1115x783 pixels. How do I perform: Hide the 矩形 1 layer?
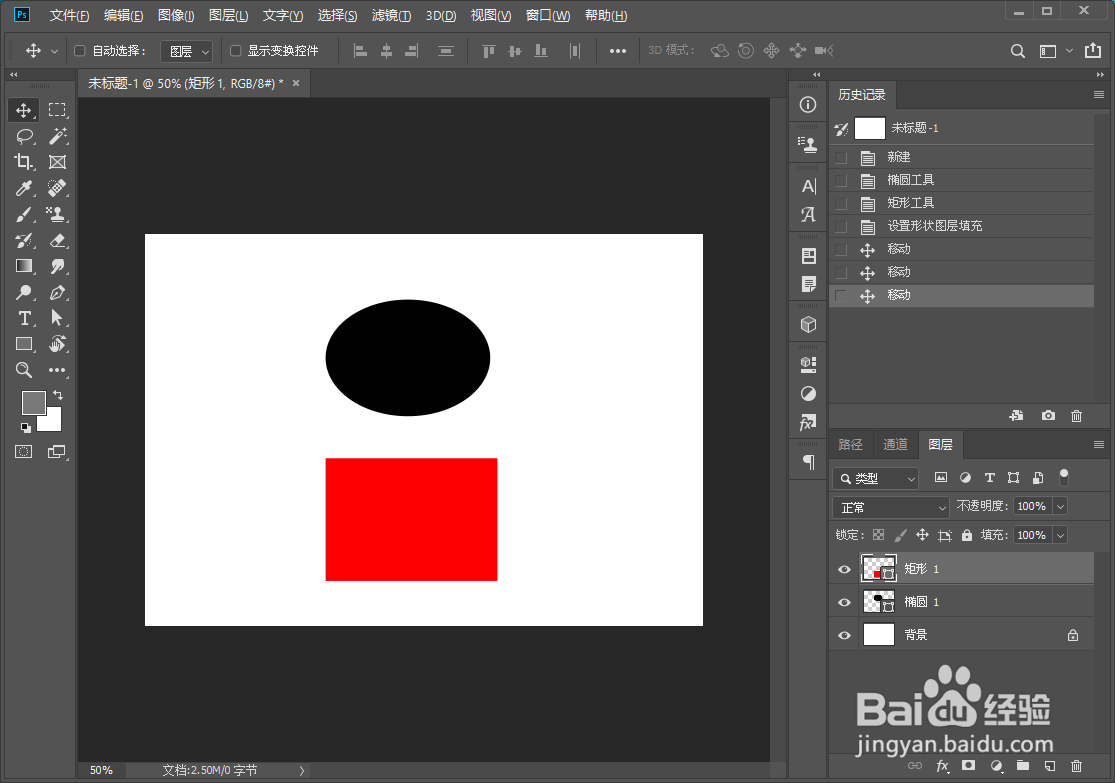tap(844, 570)
